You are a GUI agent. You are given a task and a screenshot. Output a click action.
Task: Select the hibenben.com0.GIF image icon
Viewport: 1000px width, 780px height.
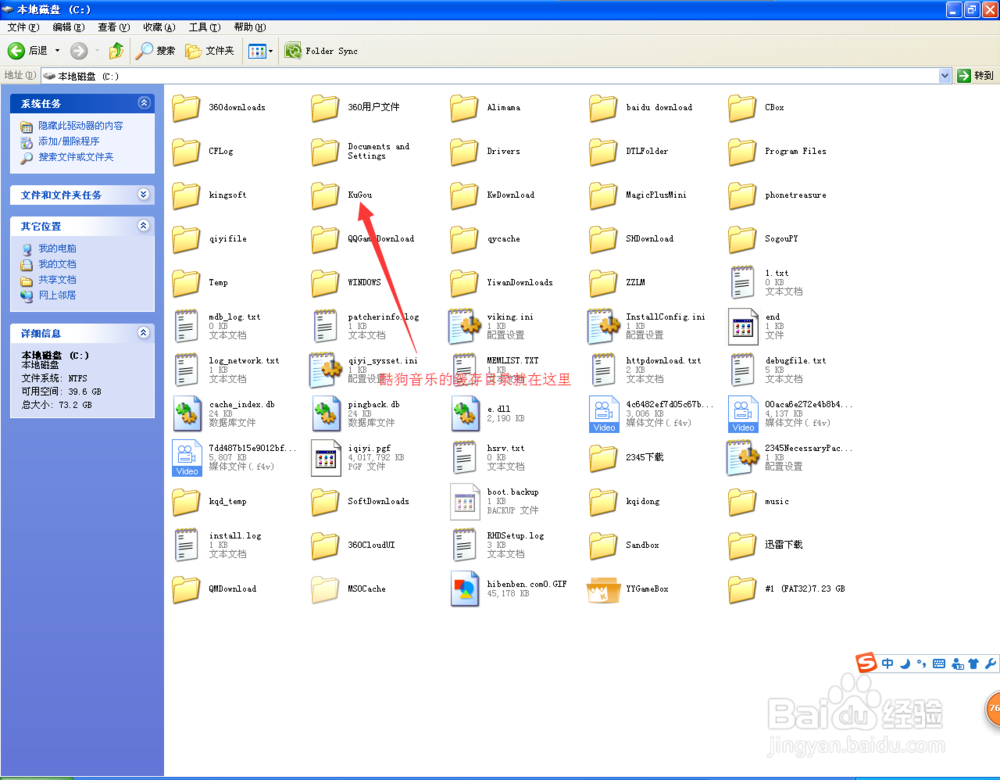(x=465, y=589)
